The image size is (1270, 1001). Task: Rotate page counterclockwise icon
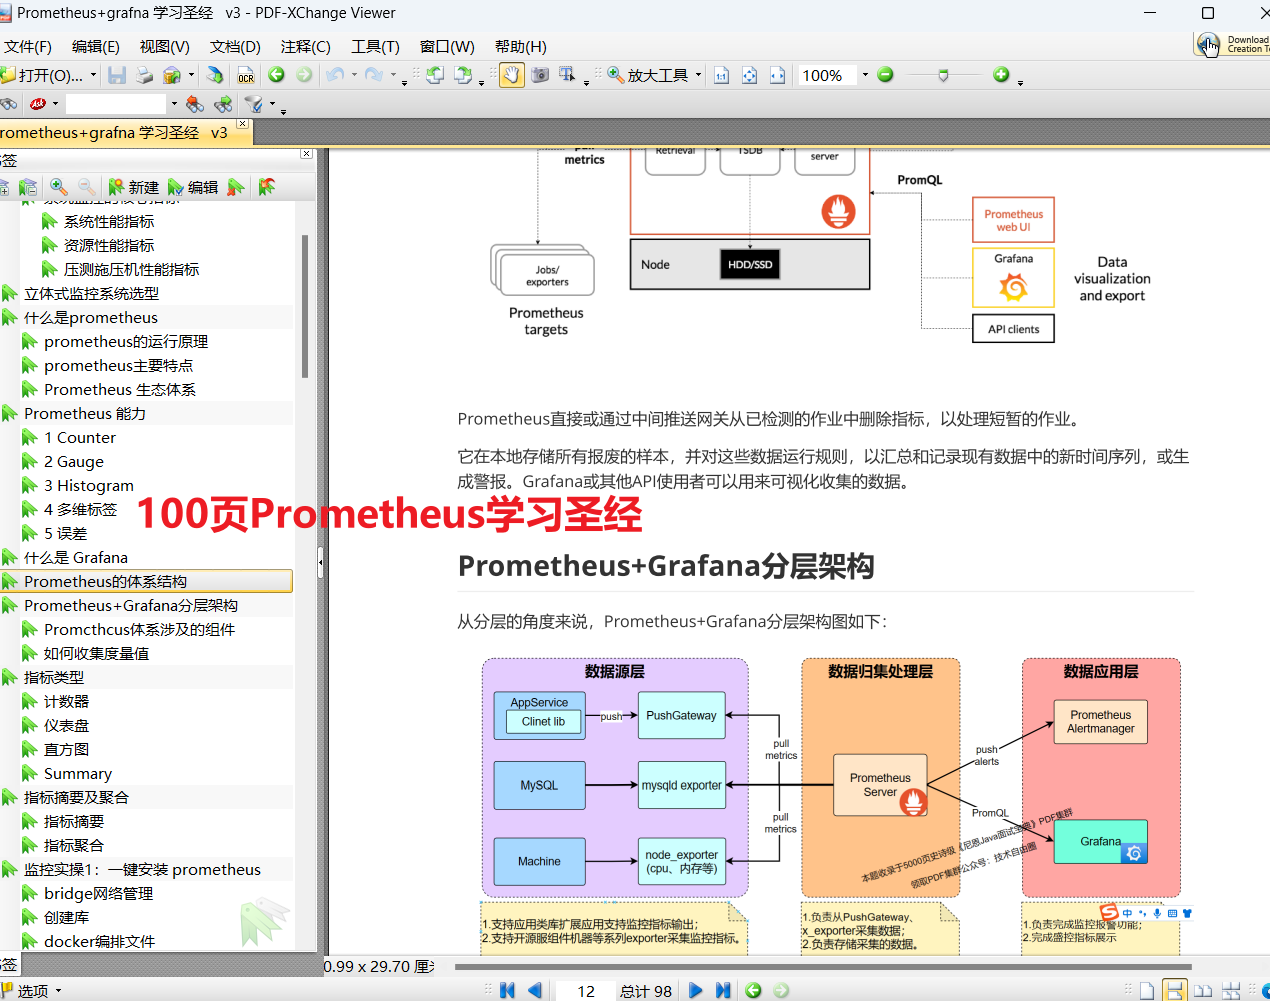(x=435, y=75)
